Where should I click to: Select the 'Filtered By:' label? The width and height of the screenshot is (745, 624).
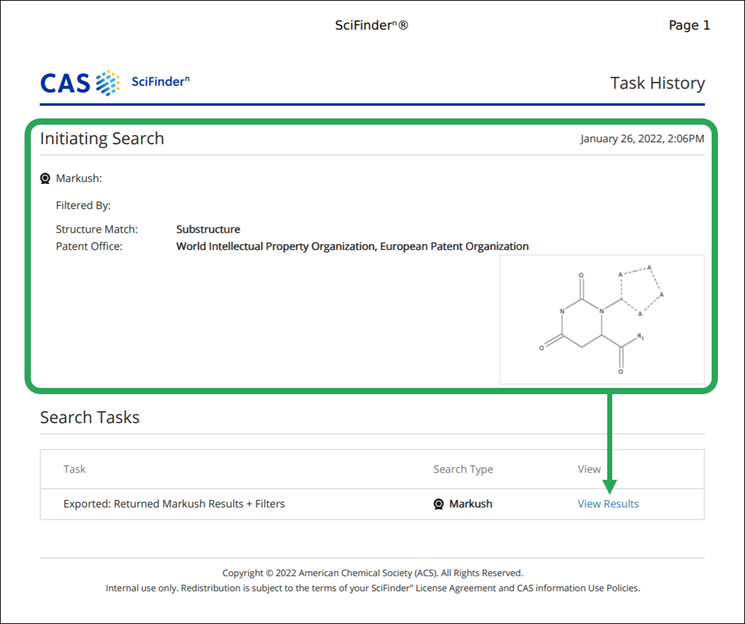pos(83,205)
